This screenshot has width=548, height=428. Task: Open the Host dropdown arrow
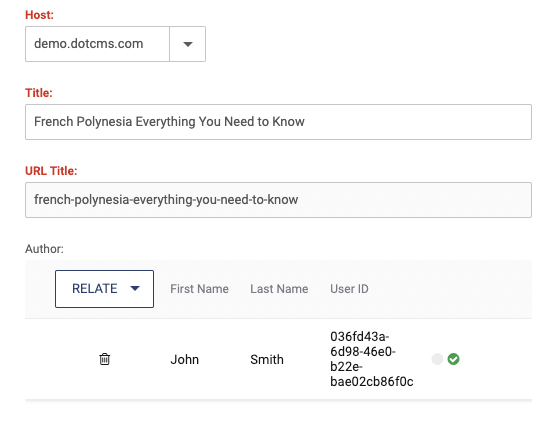(188, 44)
